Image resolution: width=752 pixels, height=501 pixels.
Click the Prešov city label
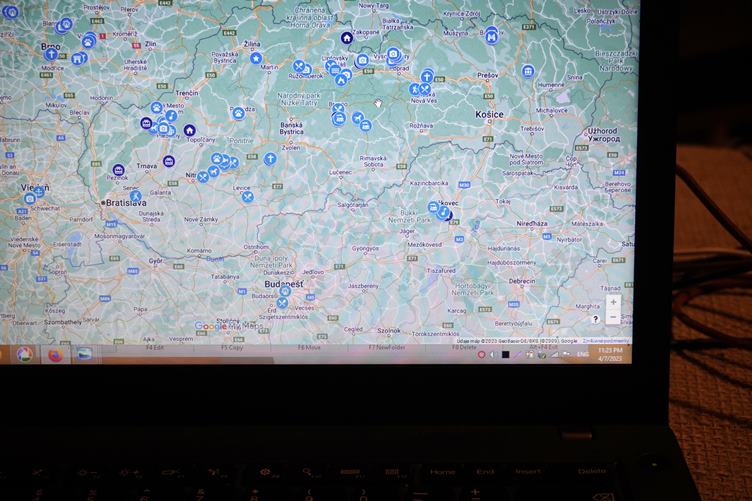point(488,75)
